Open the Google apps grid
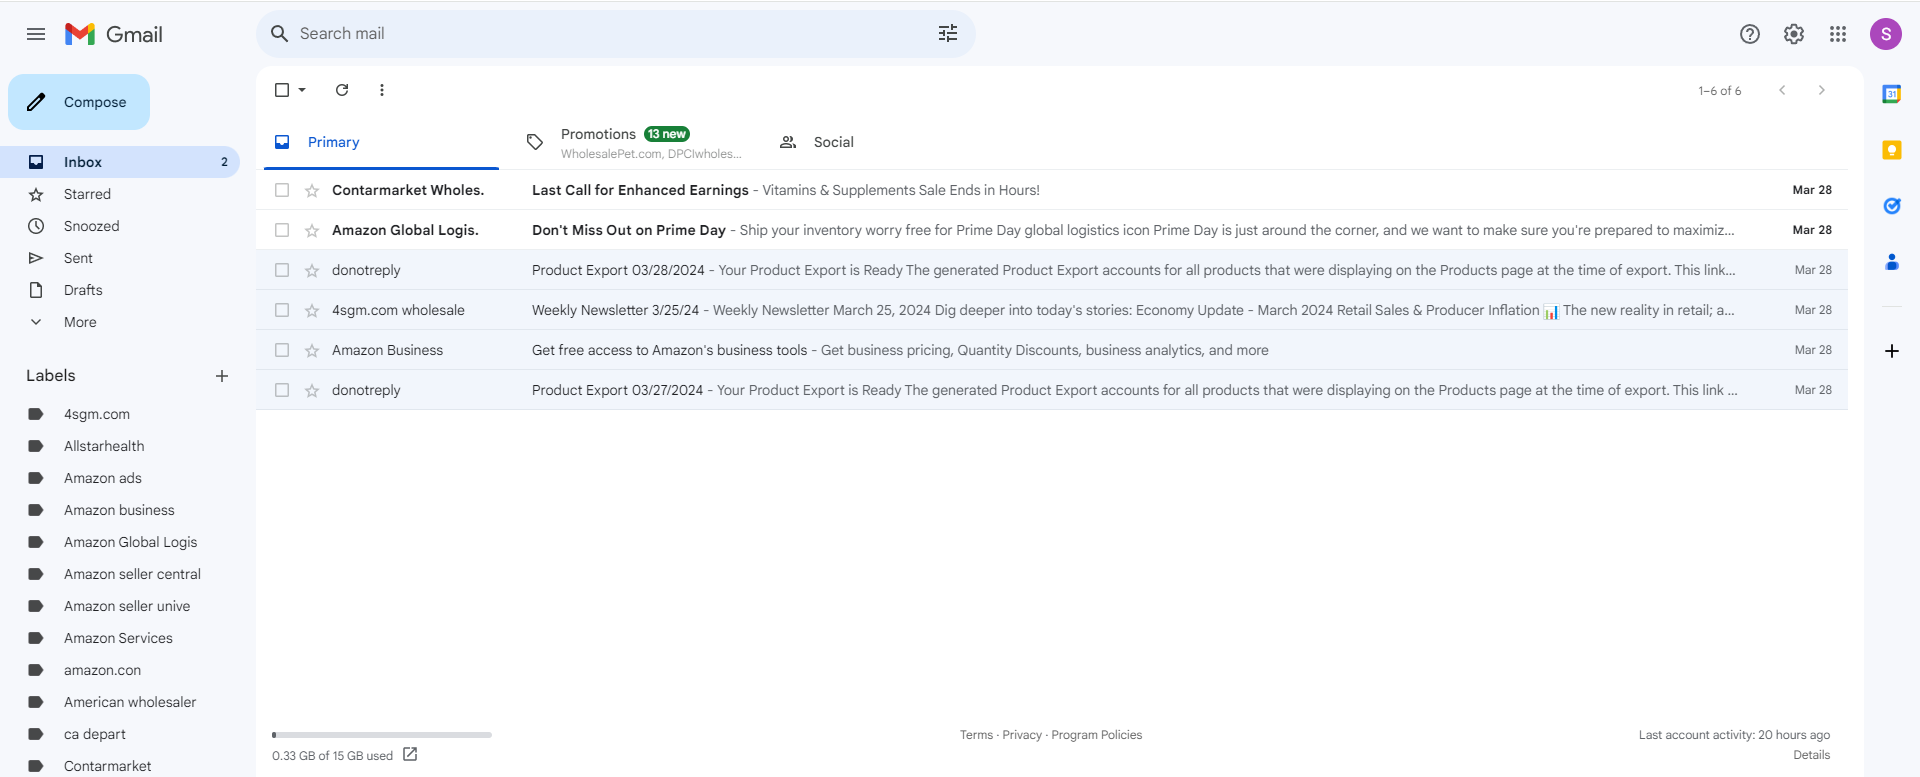 [x=1838, y=34]
